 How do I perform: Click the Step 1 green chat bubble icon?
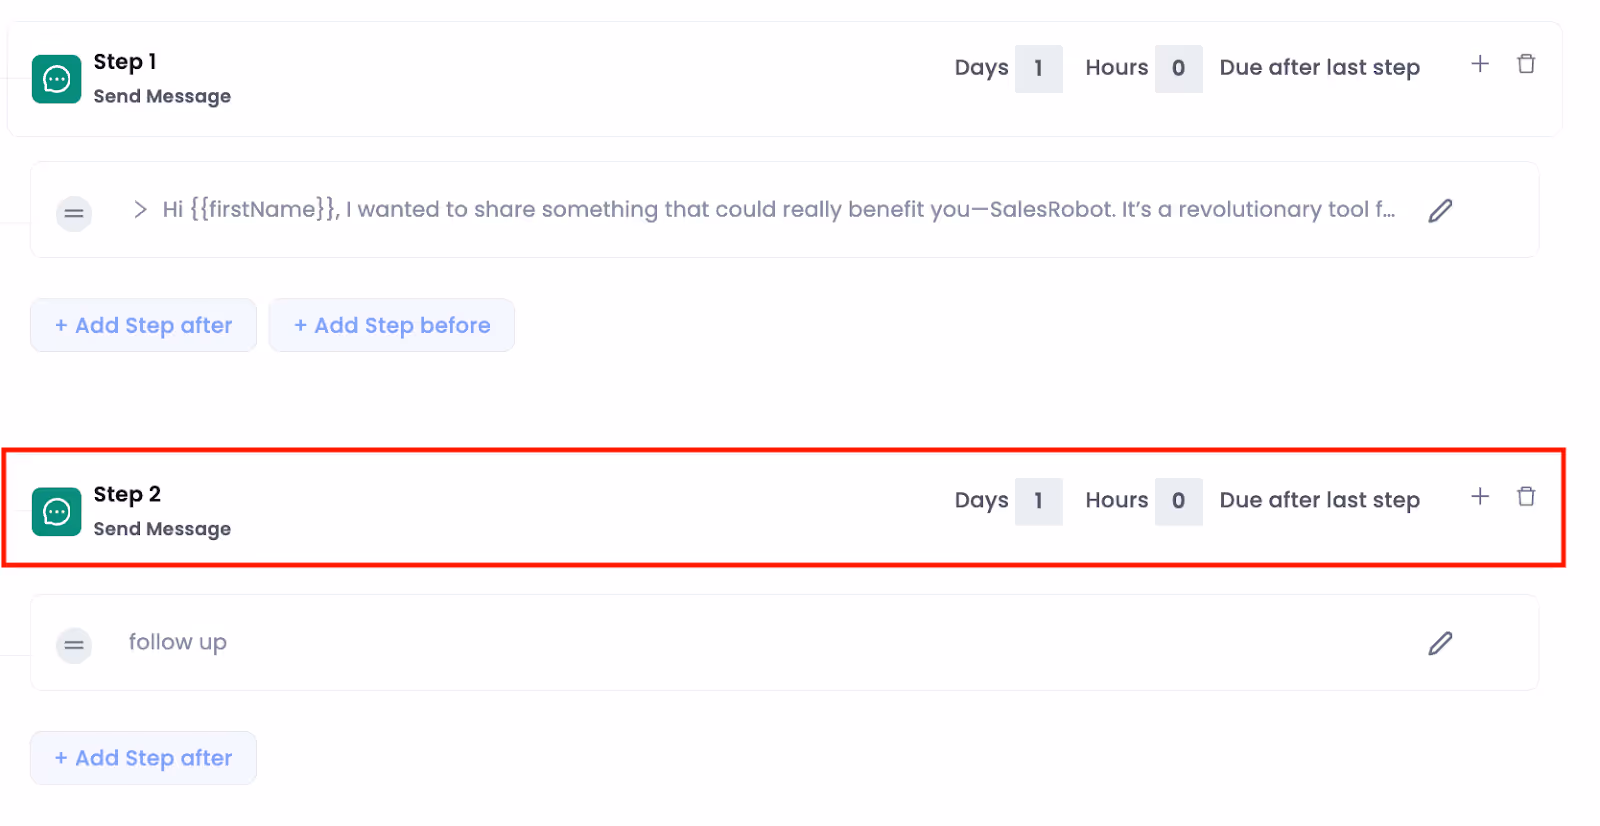(x=55, y=79)
